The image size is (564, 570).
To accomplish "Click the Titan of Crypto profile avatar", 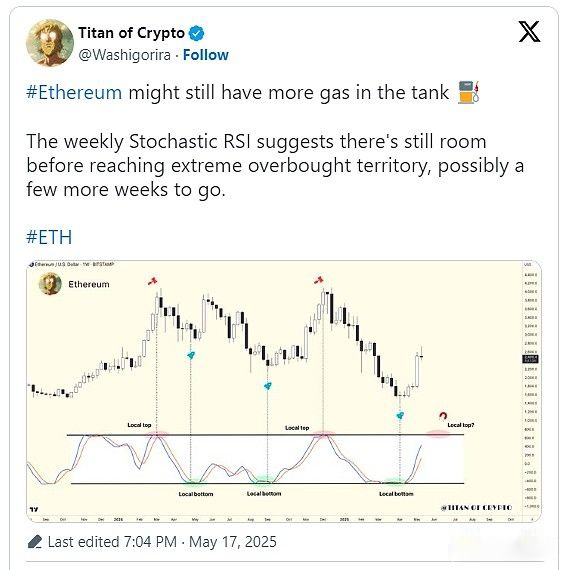I will tap(49, 43).
